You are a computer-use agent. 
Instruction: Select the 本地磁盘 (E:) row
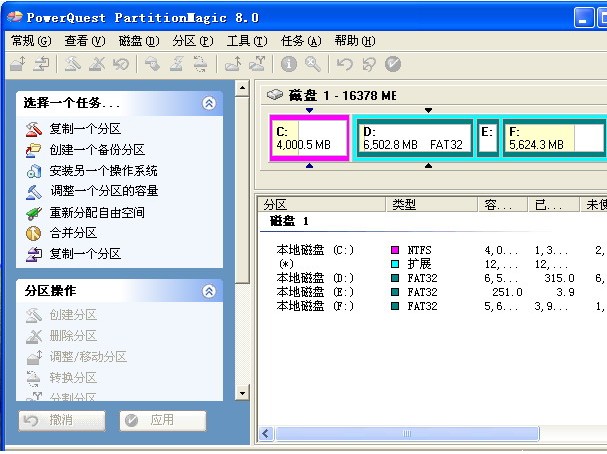point(432,292)
